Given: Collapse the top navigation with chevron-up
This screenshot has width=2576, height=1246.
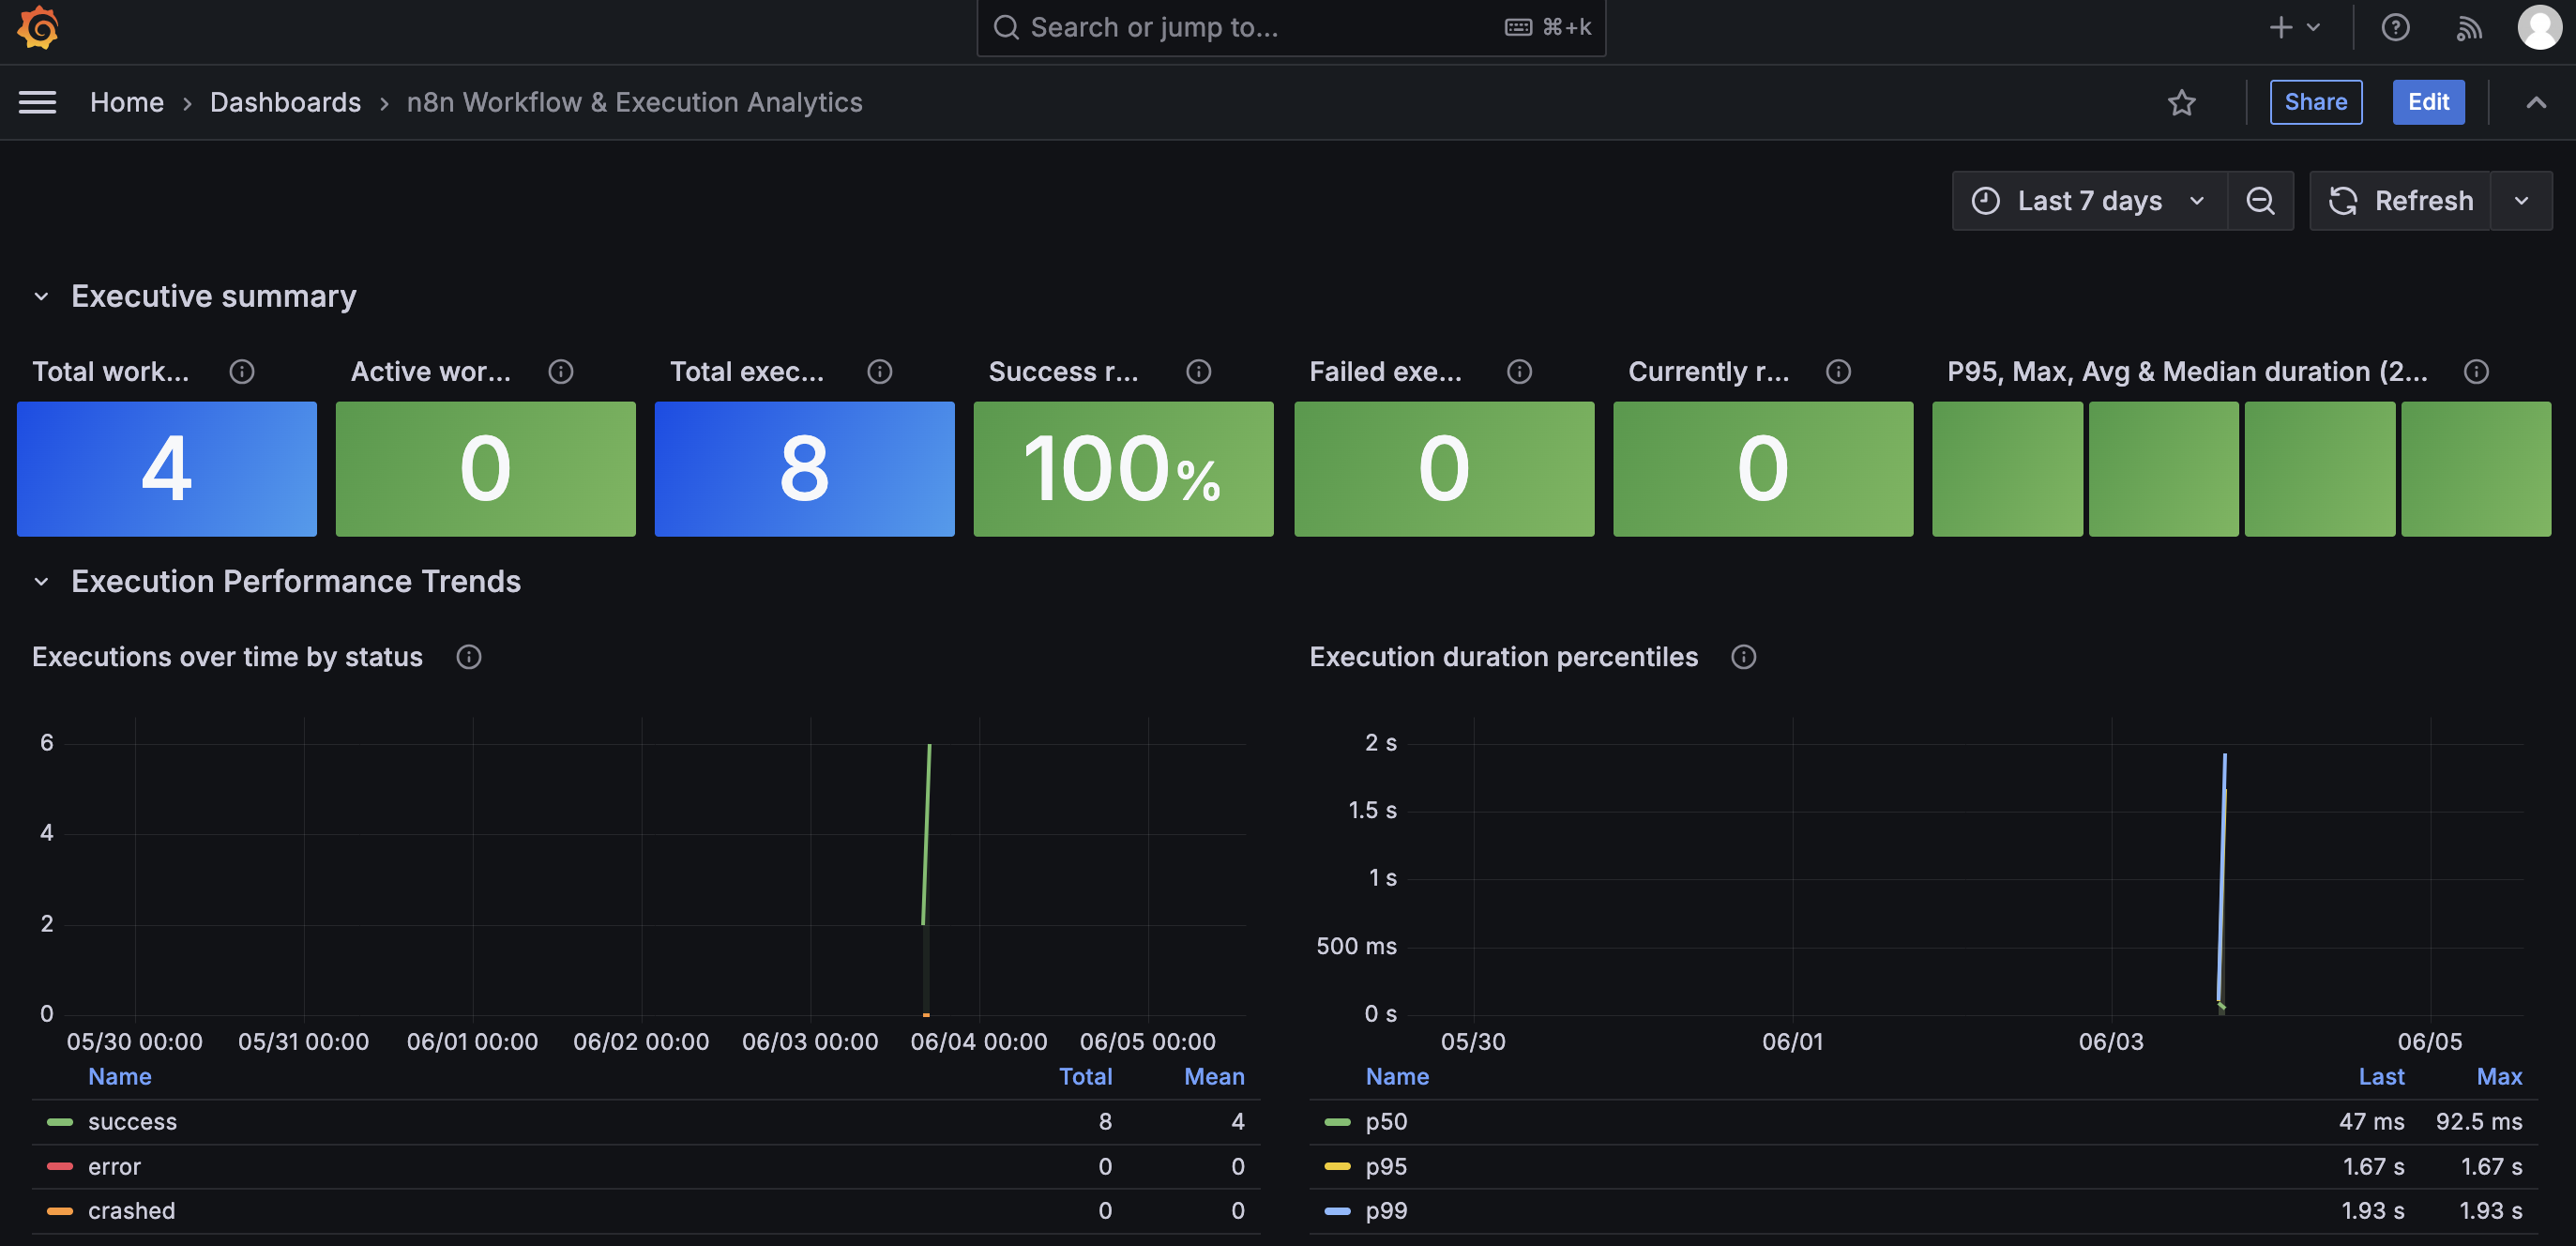Looking at the screenshot, I should (x=2536, y=102).
